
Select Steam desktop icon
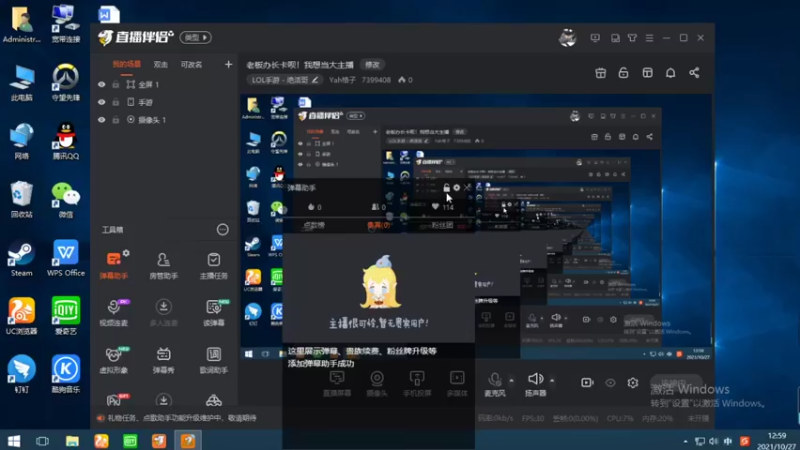(x=21, y=259)
